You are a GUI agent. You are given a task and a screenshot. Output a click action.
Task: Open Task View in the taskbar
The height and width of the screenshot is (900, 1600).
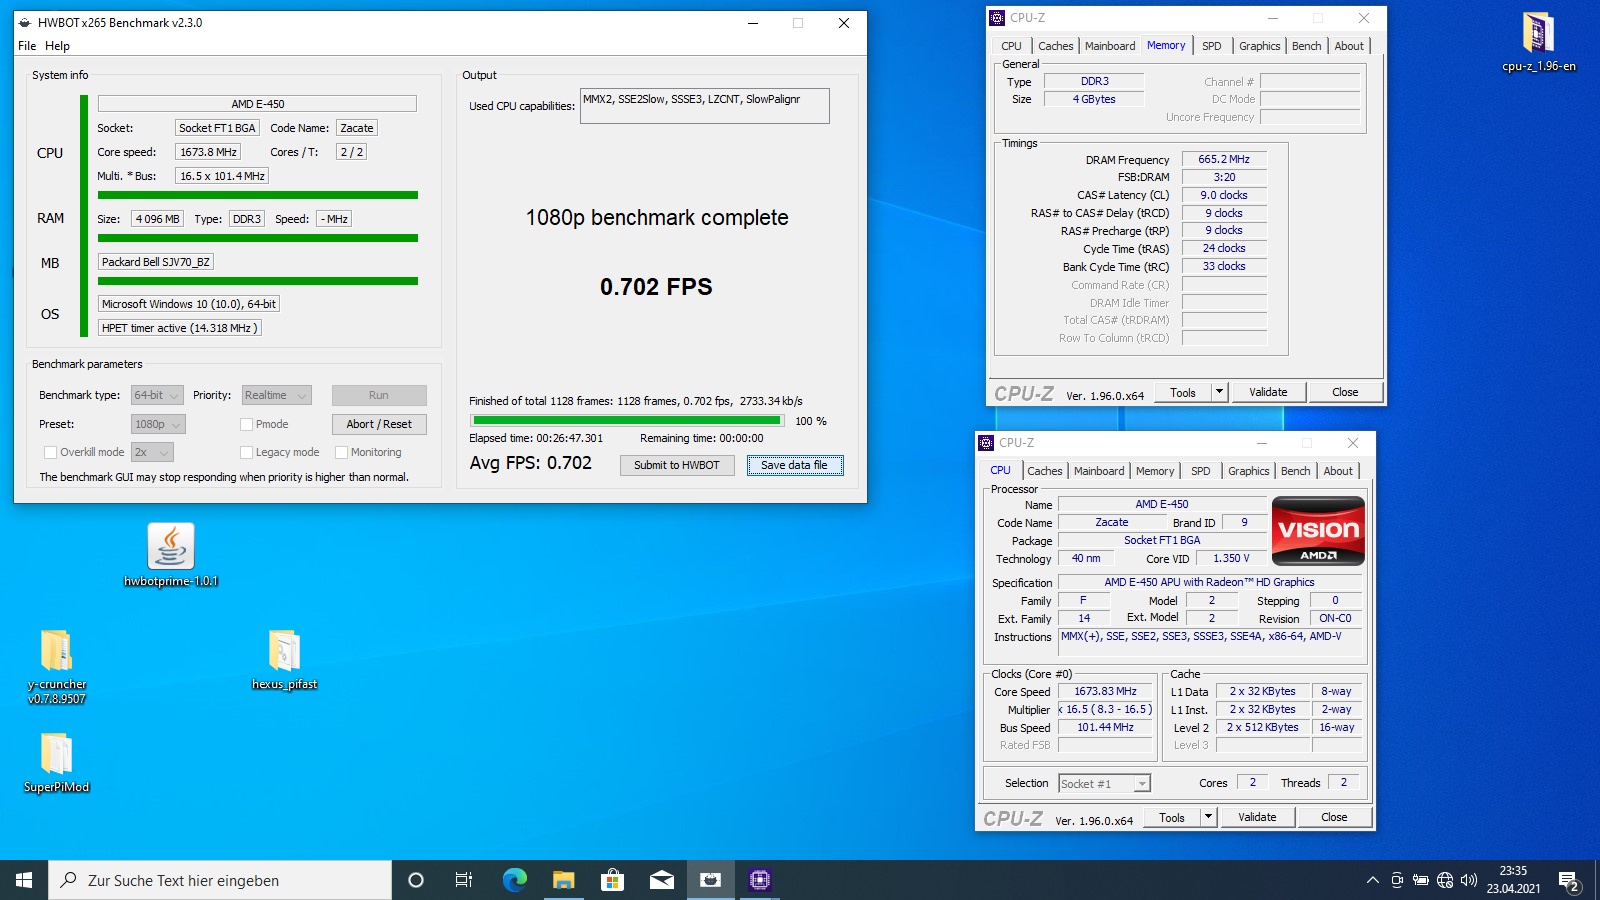point(464,880)
